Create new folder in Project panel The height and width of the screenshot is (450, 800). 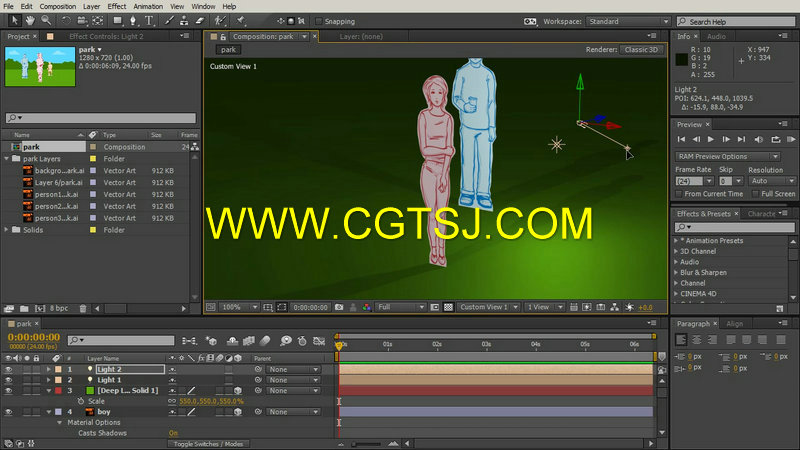(24, 308)
